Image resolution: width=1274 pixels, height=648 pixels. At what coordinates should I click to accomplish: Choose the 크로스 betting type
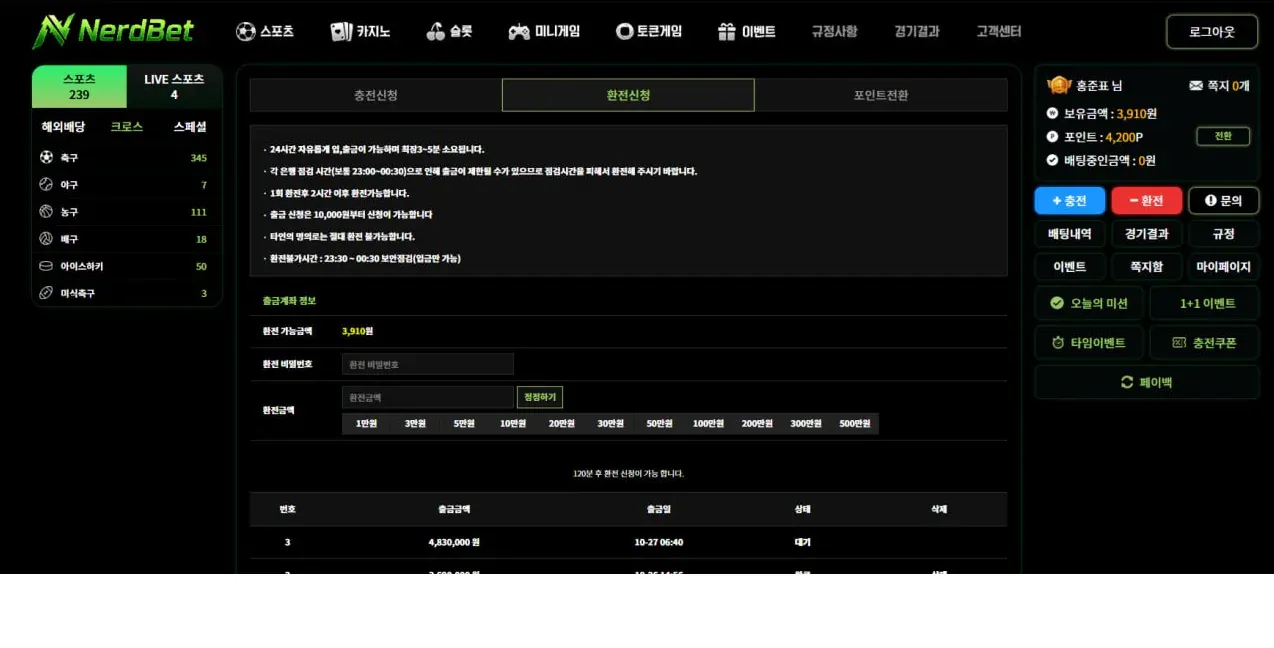(127, 127)
